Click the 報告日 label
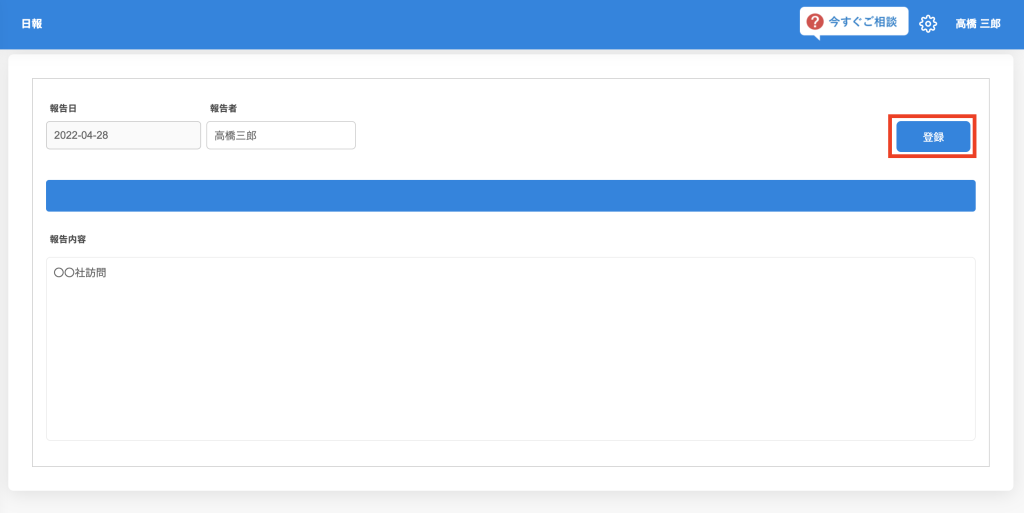This screenshot has width=1024, height=513. click(63, 108)
